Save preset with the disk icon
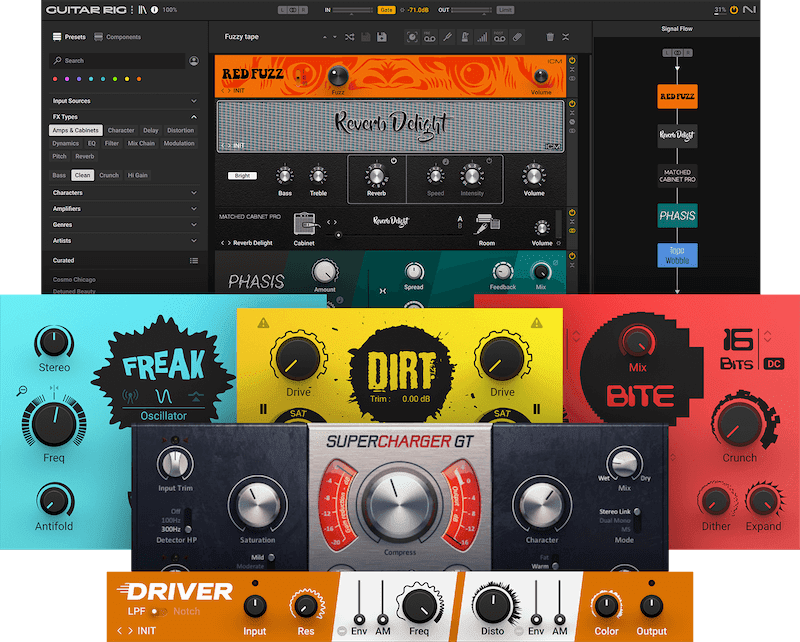Viewport: 800px width, 642px height. point(366,37)
